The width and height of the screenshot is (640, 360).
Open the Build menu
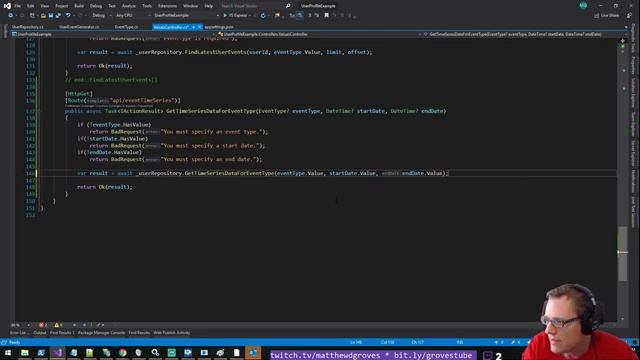(x=79, y=6)
